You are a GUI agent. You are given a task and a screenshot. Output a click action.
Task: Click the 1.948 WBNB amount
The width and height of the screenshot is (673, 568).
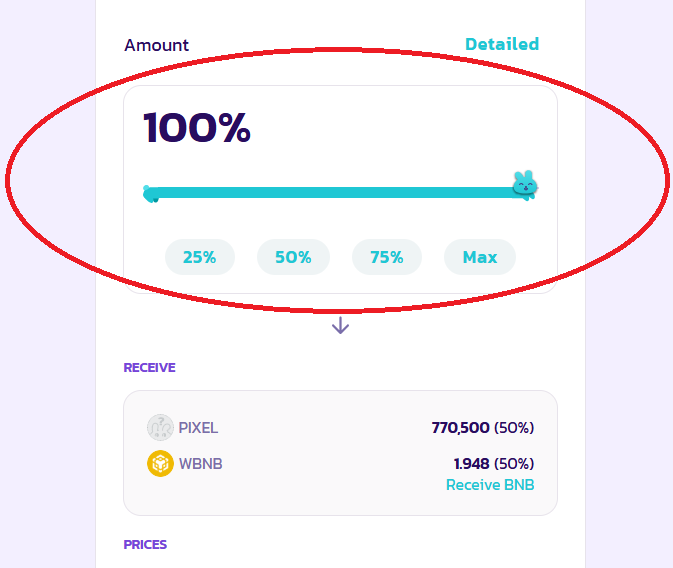coord(471,464)
